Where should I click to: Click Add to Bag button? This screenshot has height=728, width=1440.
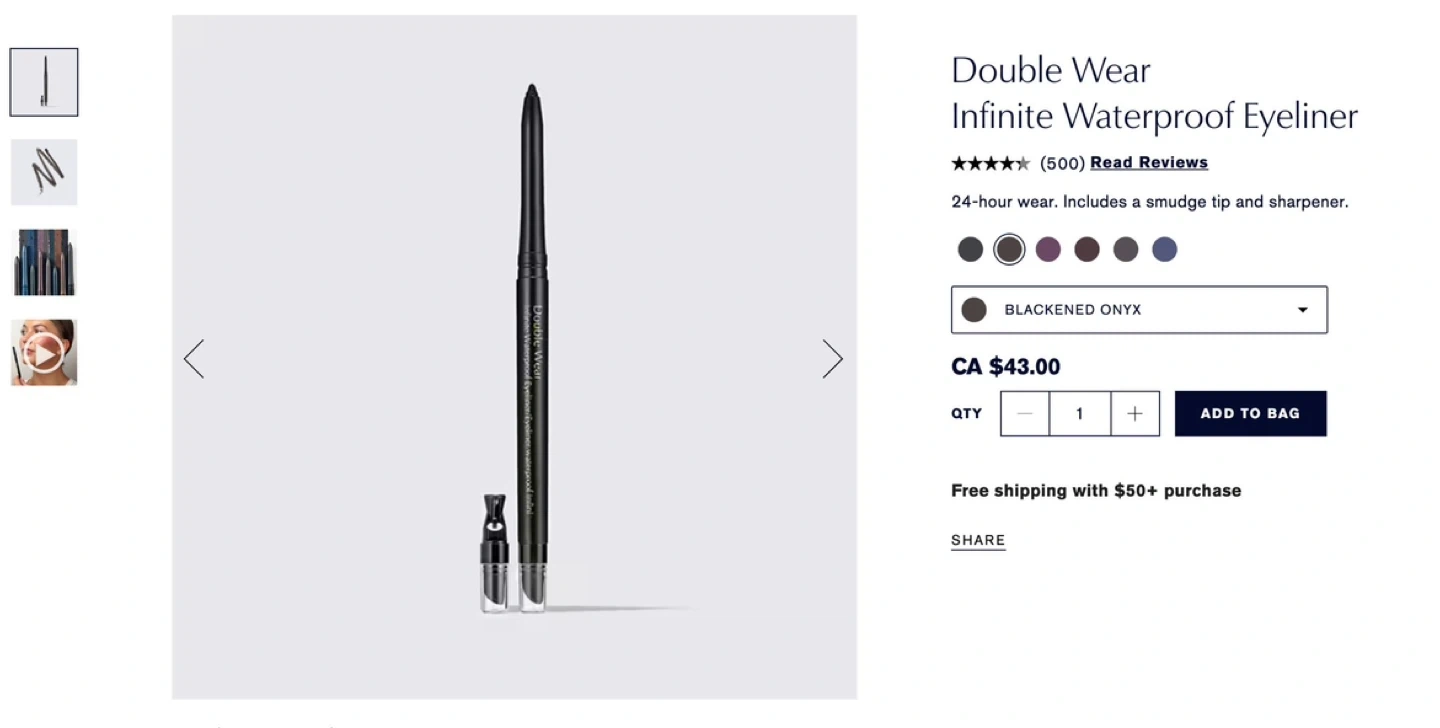coord(1250,414)
